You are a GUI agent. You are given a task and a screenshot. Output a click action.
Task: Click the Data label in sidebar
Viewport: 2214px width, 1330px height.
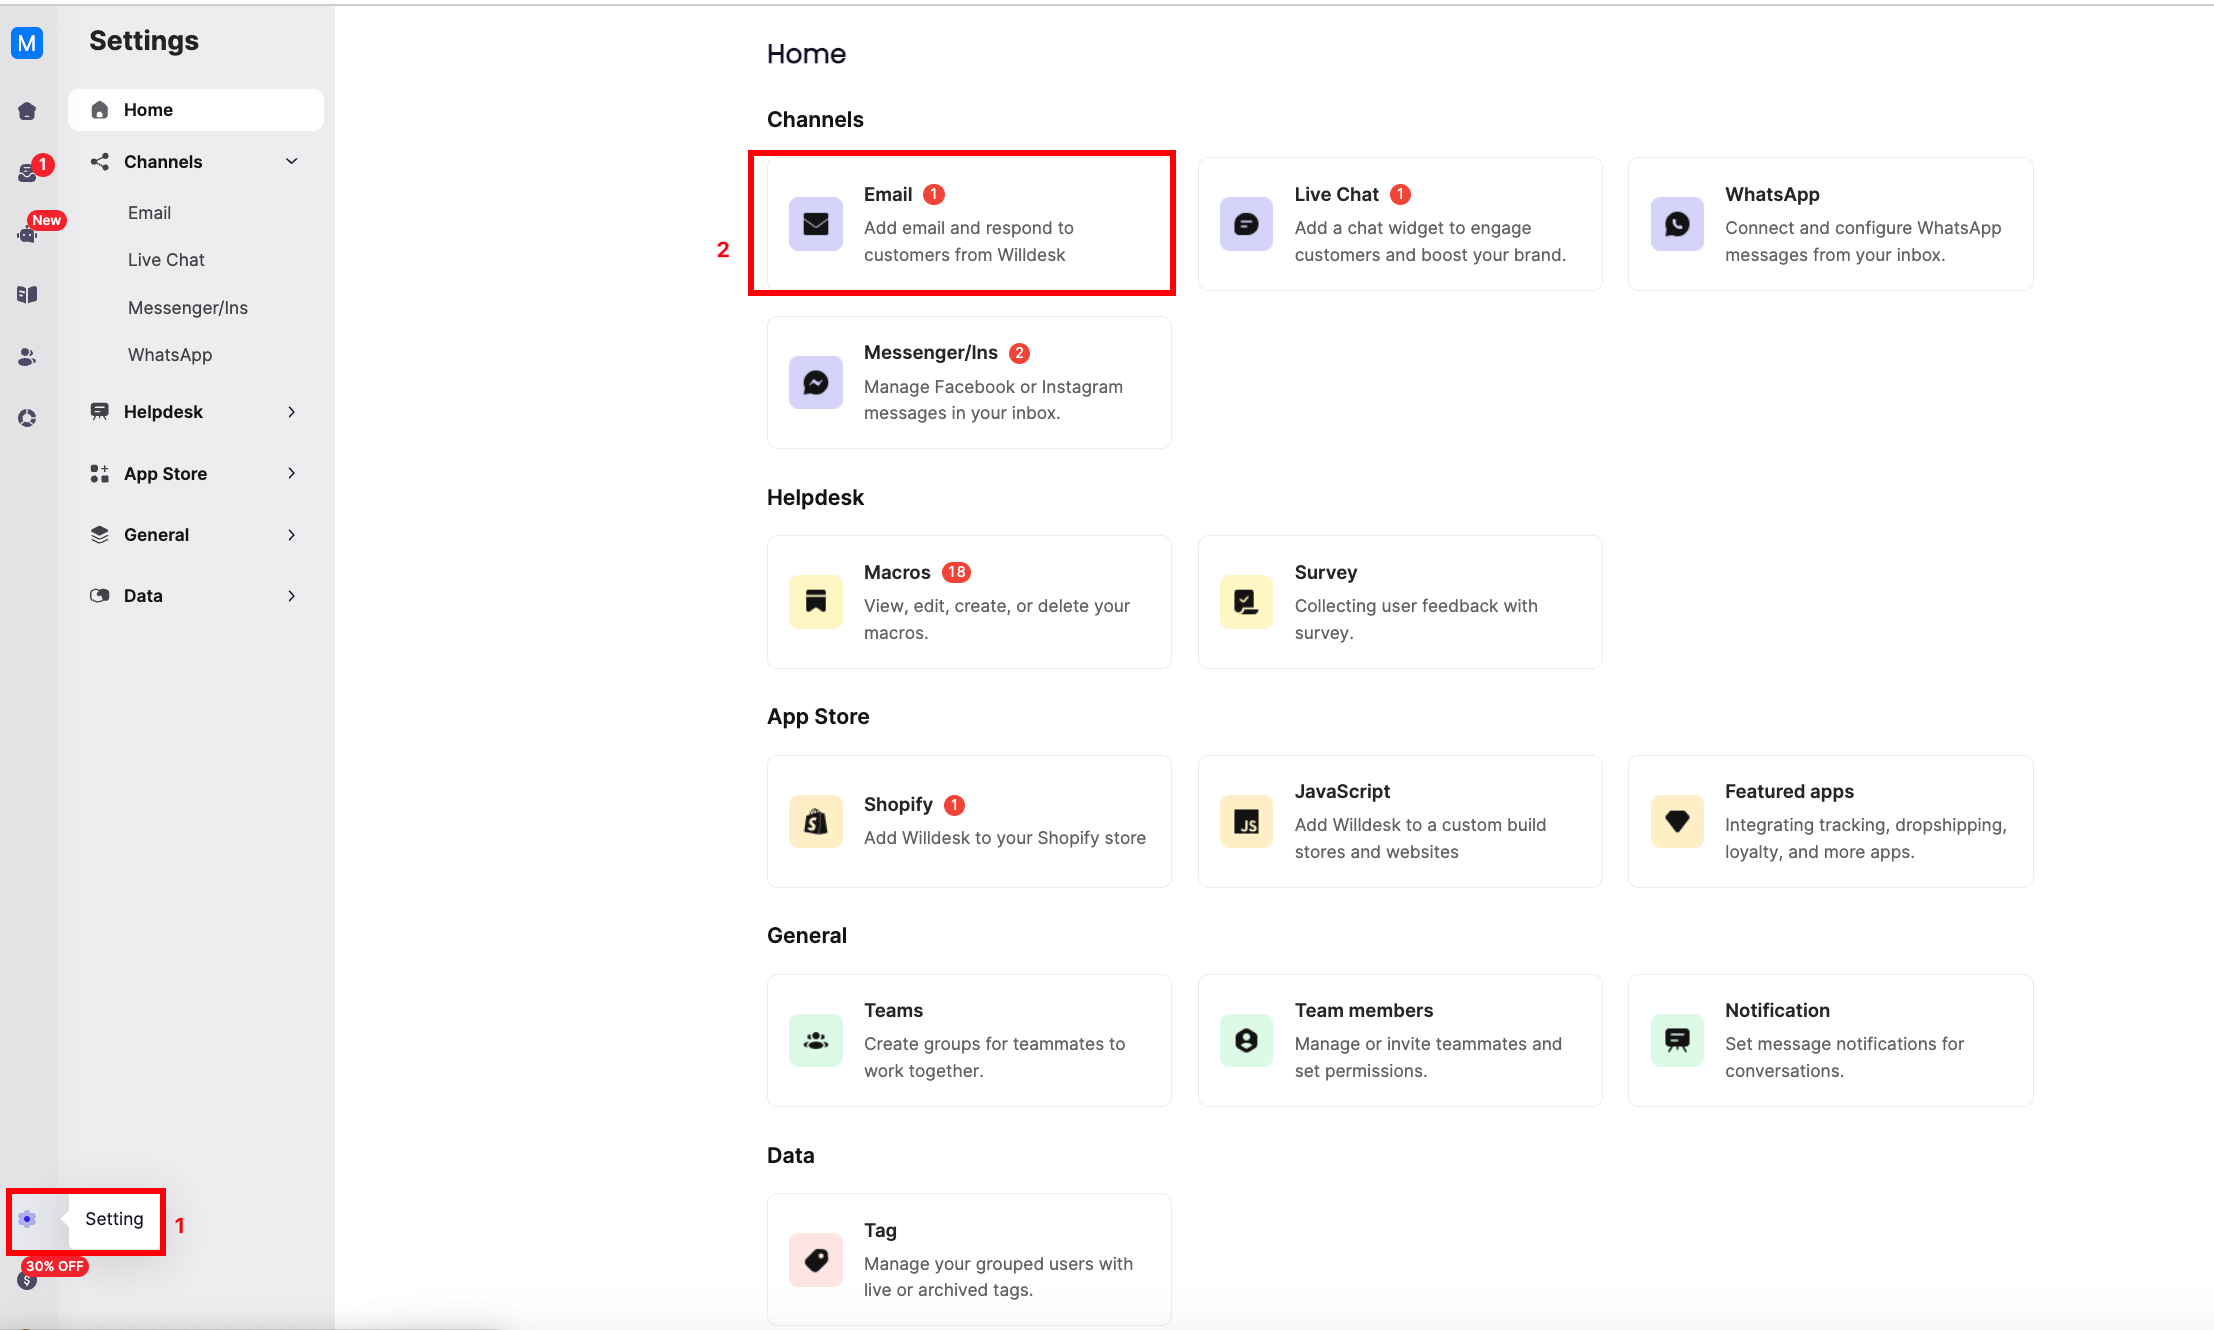tap(143, 596)
